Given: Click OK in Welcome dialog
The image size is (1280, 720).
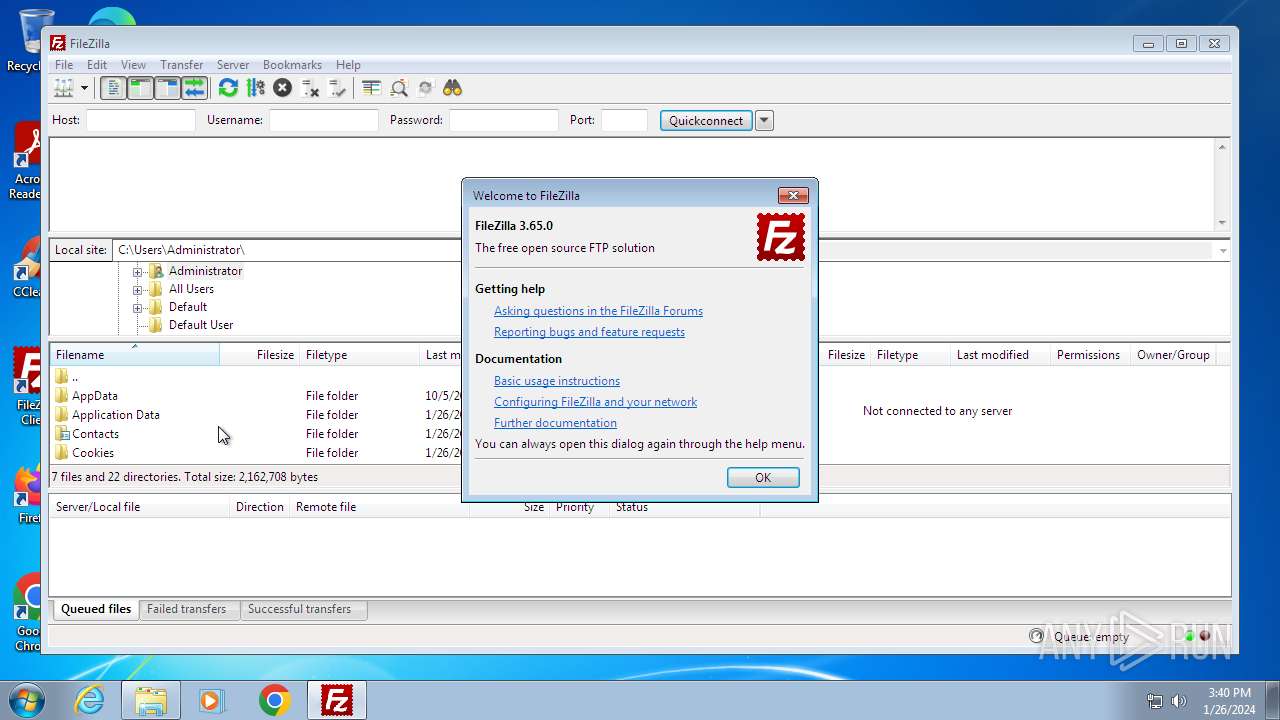Looking at the screenshot, I should pyautogui.click(x=763, y=478).
